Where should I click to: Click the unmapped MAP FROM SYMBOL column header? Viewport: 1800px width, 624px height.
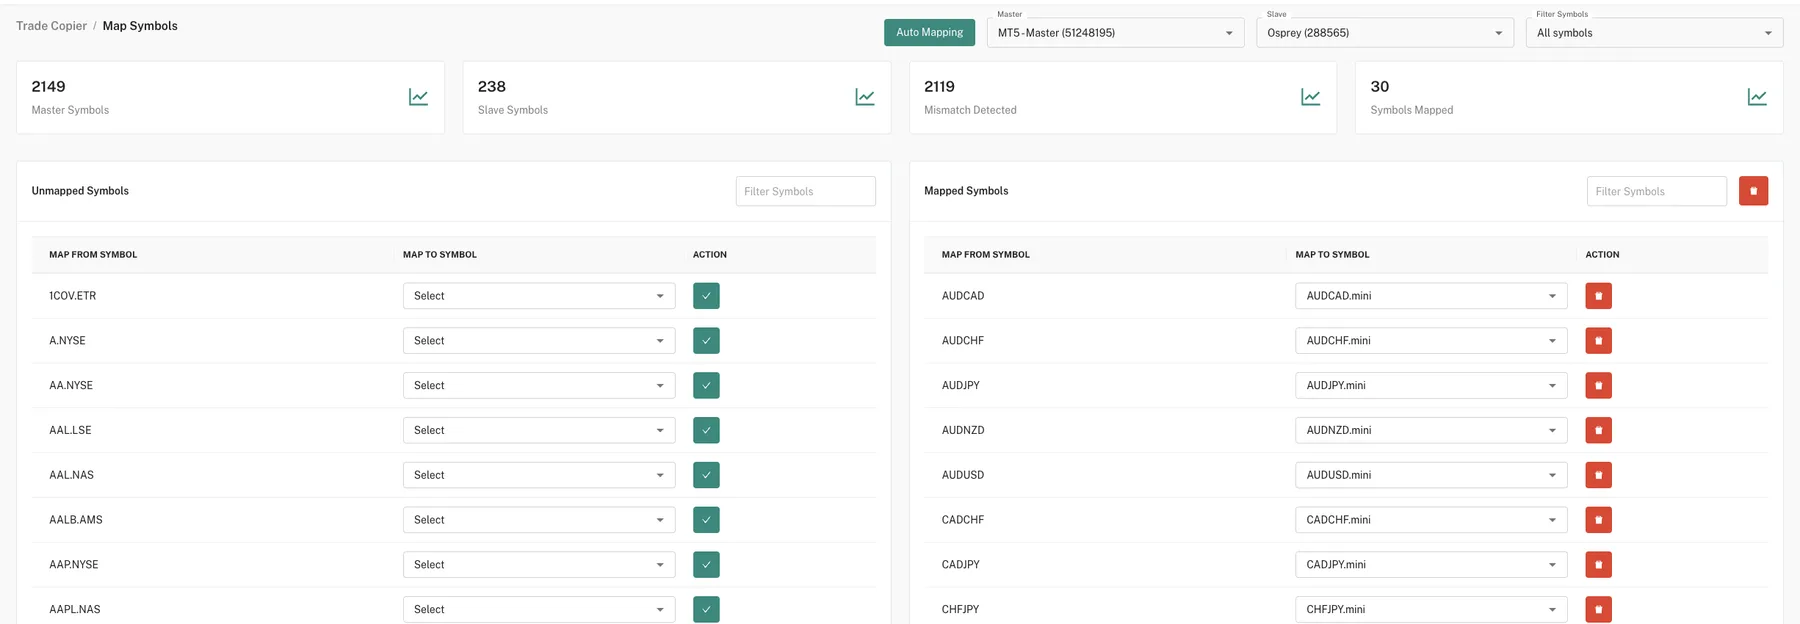pyautogui.click(x=93, y=255)
